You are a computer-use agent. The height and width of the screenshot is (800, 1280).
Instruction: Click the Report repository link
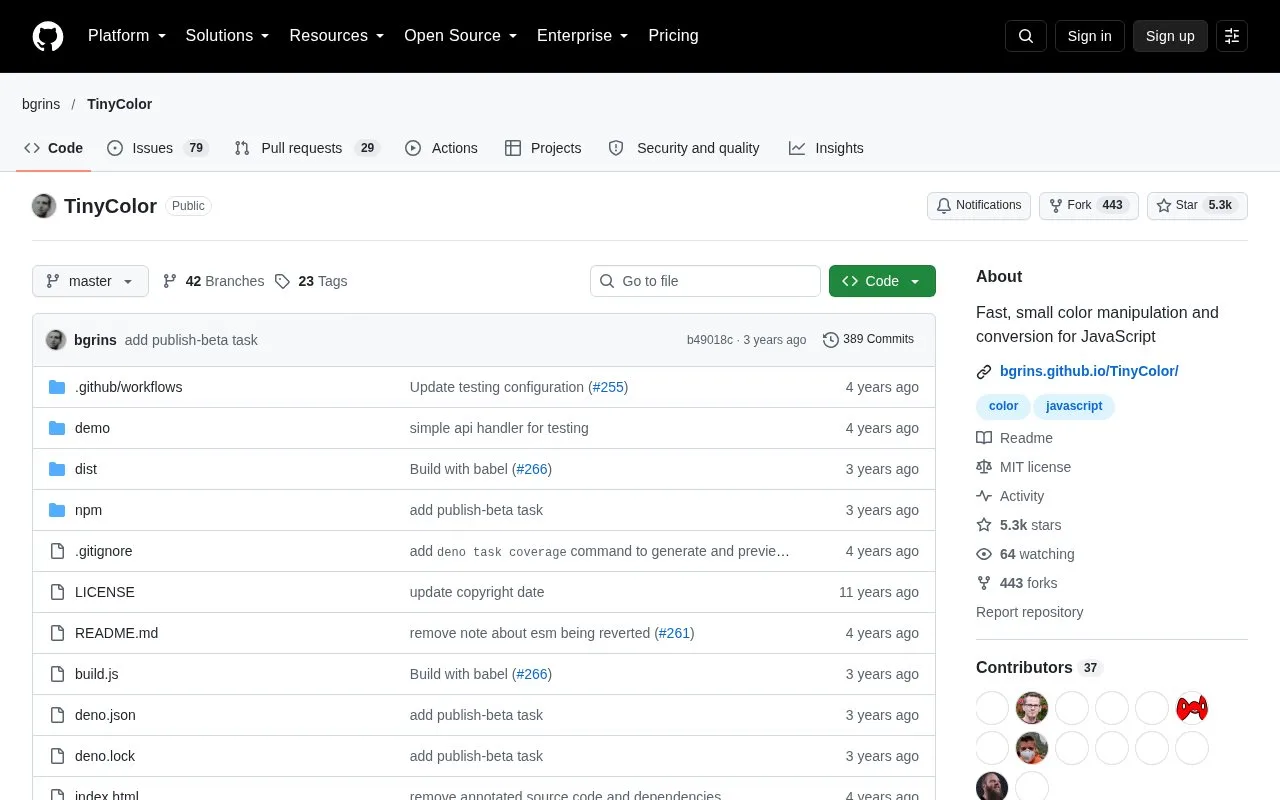pos(1029,612)
